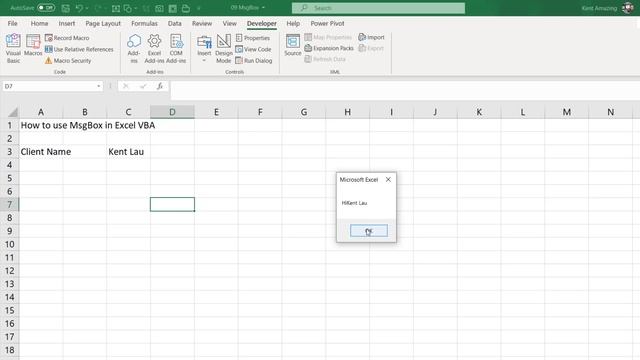Screen dimensions: 640x360
Task: Switch to the Page Layout tab
Action: pos(103,24)
